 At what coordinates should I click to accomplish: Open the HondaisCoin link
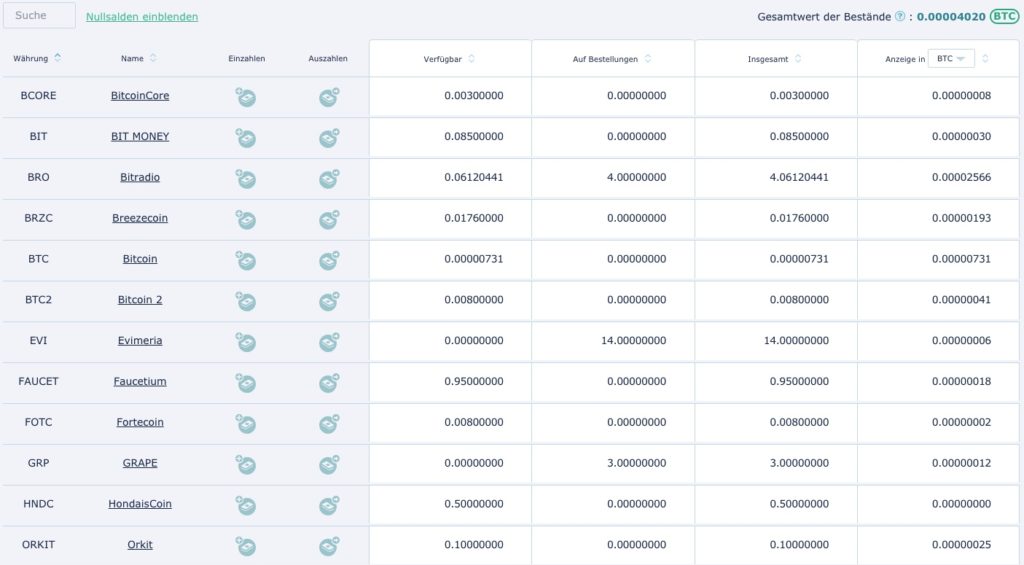pos(140,504)
